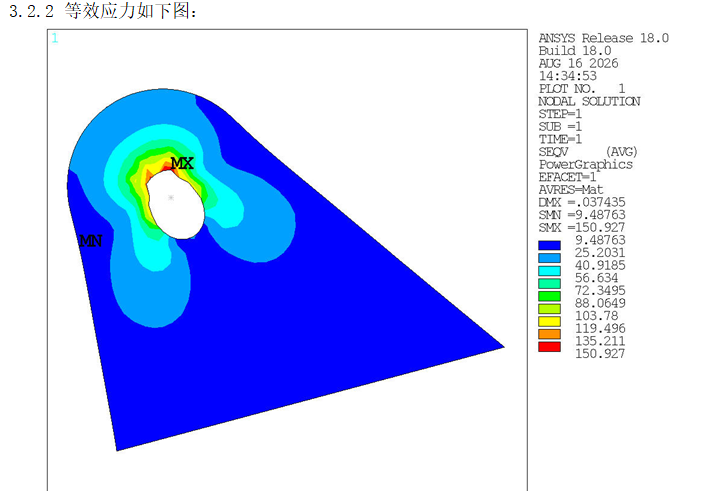Click the legend value '150.927' at bottom
The height and width of the screenshot is (491, 714).
(600, 354)
